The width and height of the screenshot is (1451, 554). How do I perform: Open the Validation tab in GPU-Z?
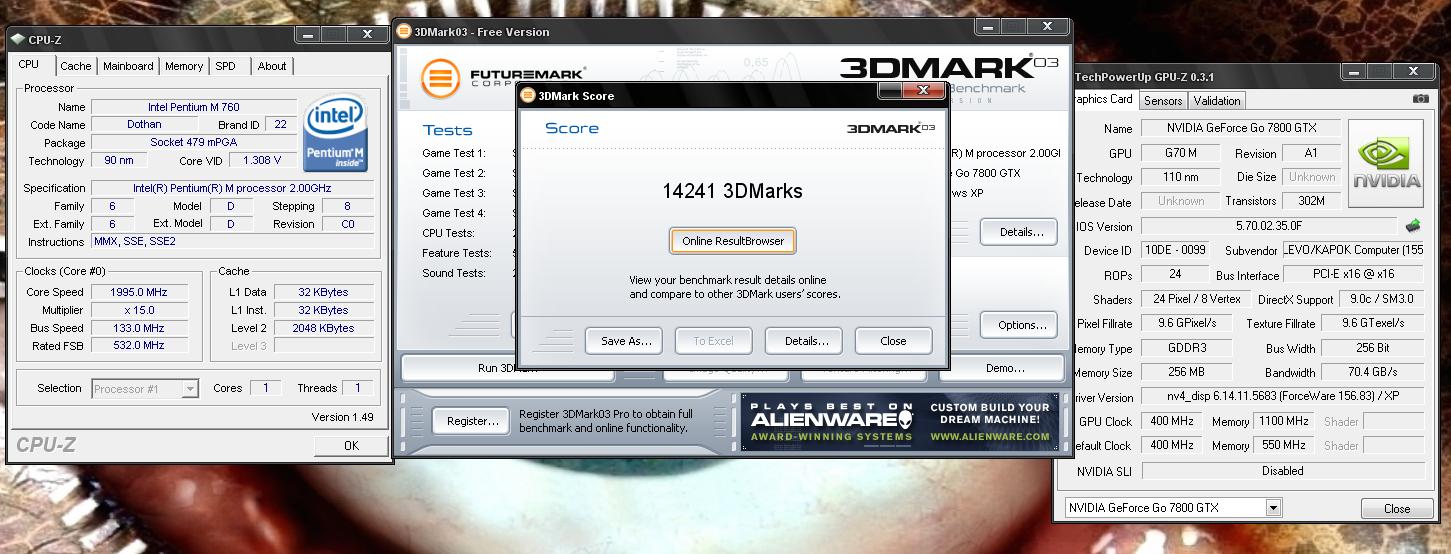tap(1217, 101)
